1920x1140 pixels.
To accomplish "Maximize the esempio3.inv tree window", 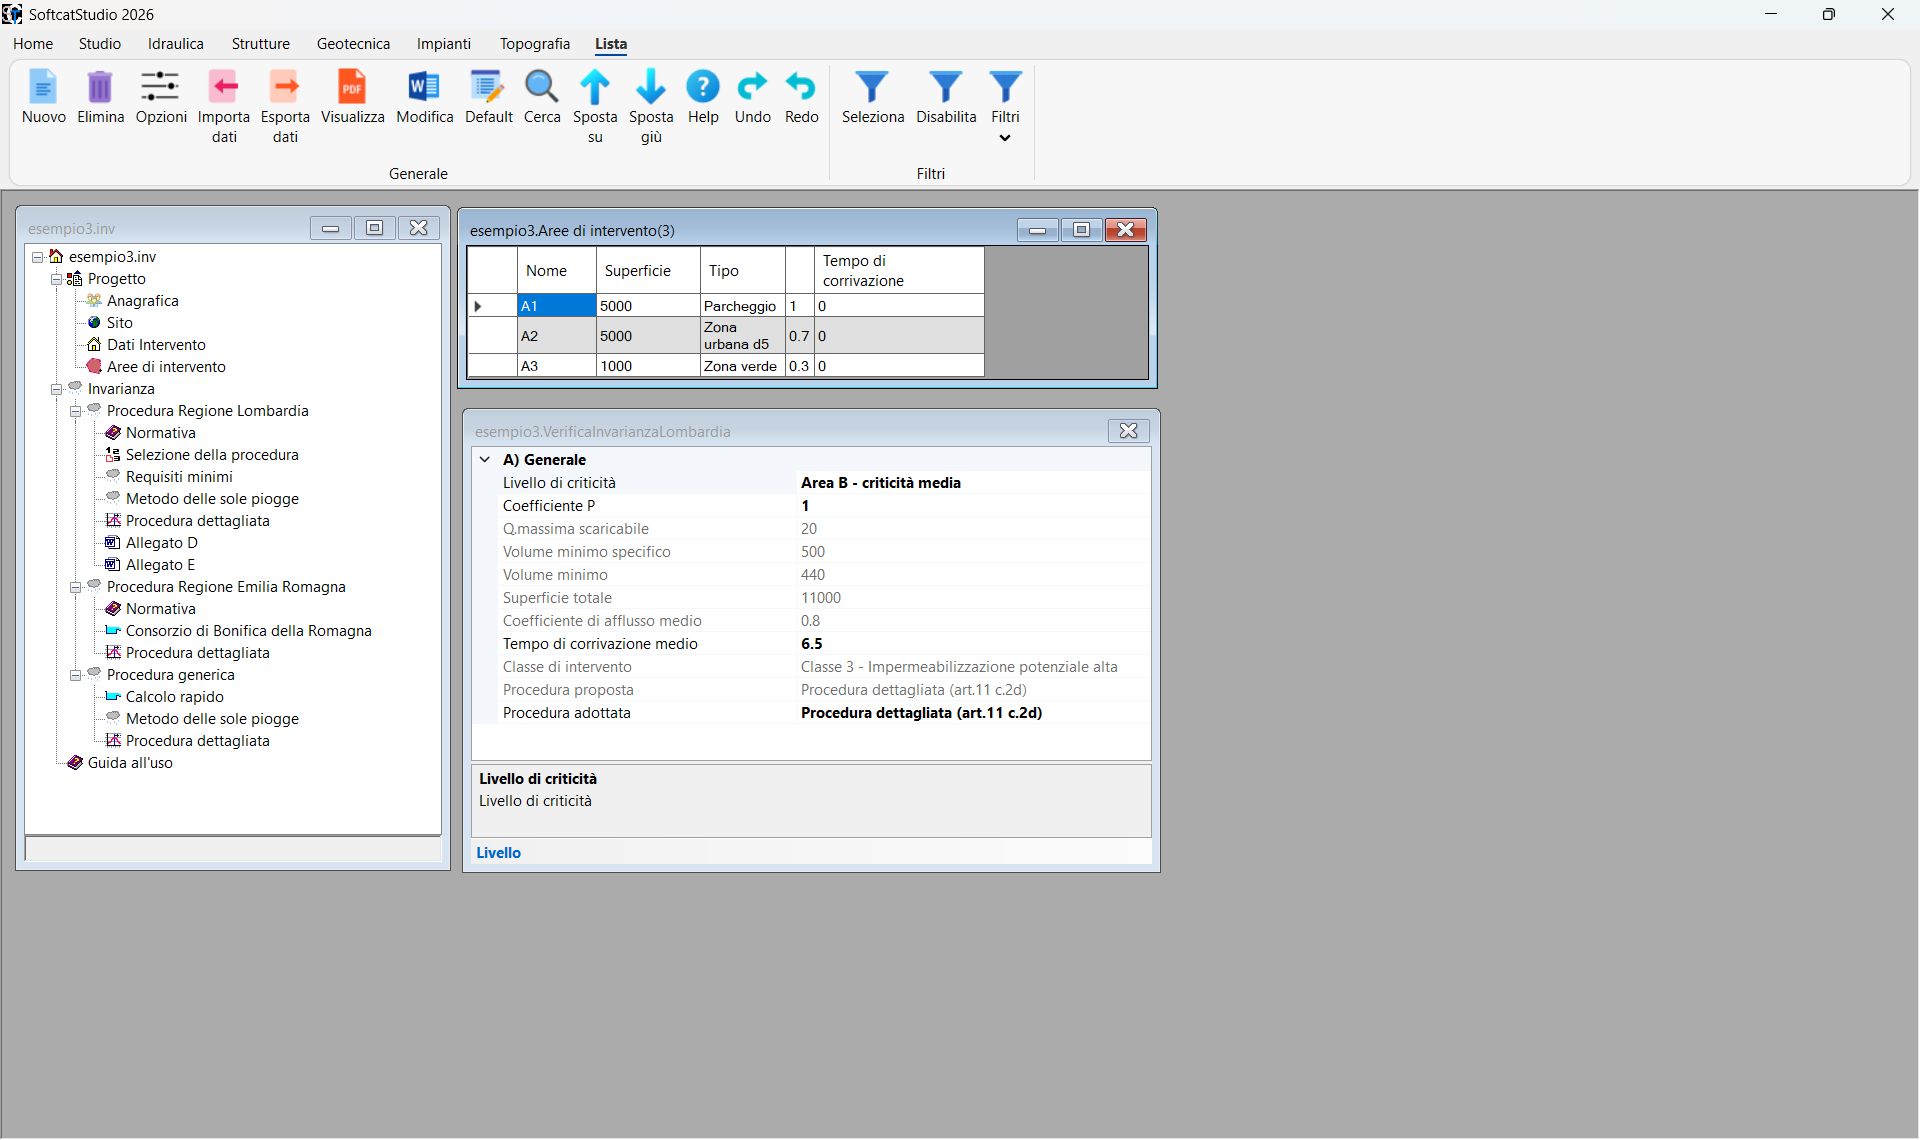I will coord(374,228).
